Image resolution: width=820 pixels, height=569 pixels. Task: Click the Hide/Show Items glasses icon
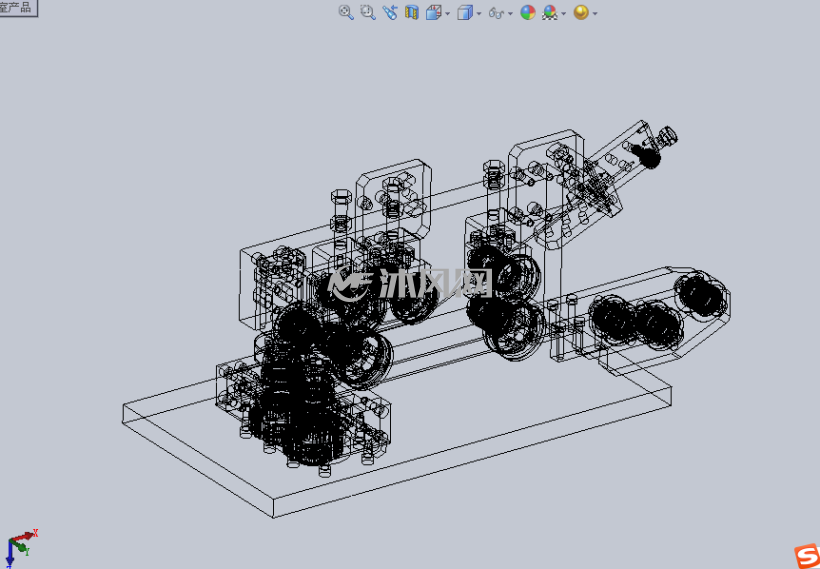coord(496,13)
